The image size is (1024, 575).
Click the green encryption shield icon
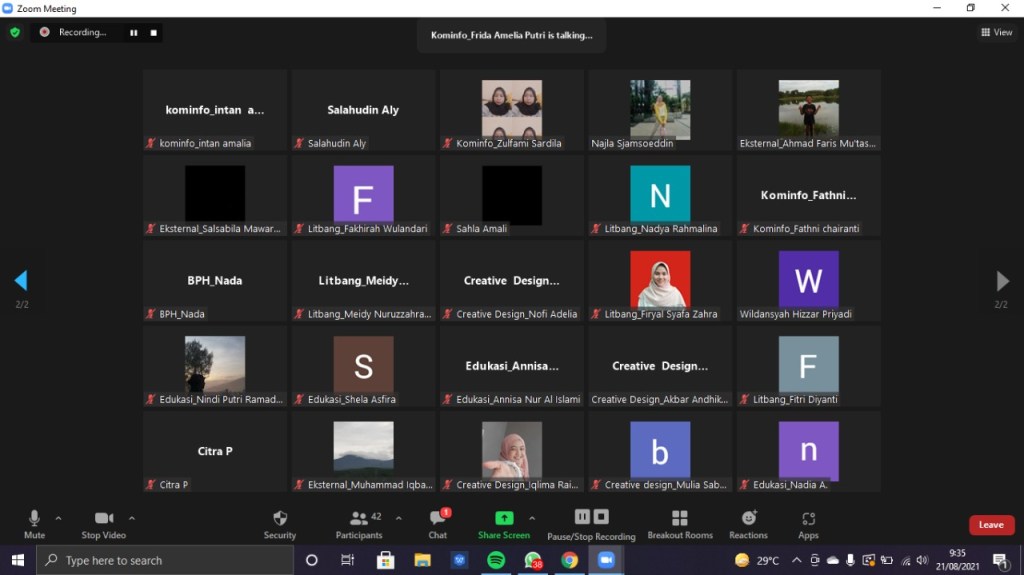(x=15, y=32)
